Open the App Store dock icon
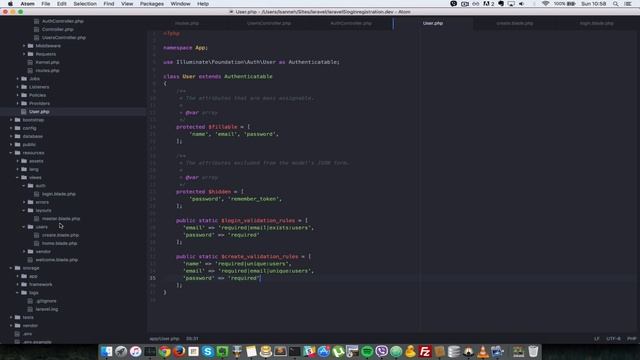 pyautogui.click(x=323, y=351)
